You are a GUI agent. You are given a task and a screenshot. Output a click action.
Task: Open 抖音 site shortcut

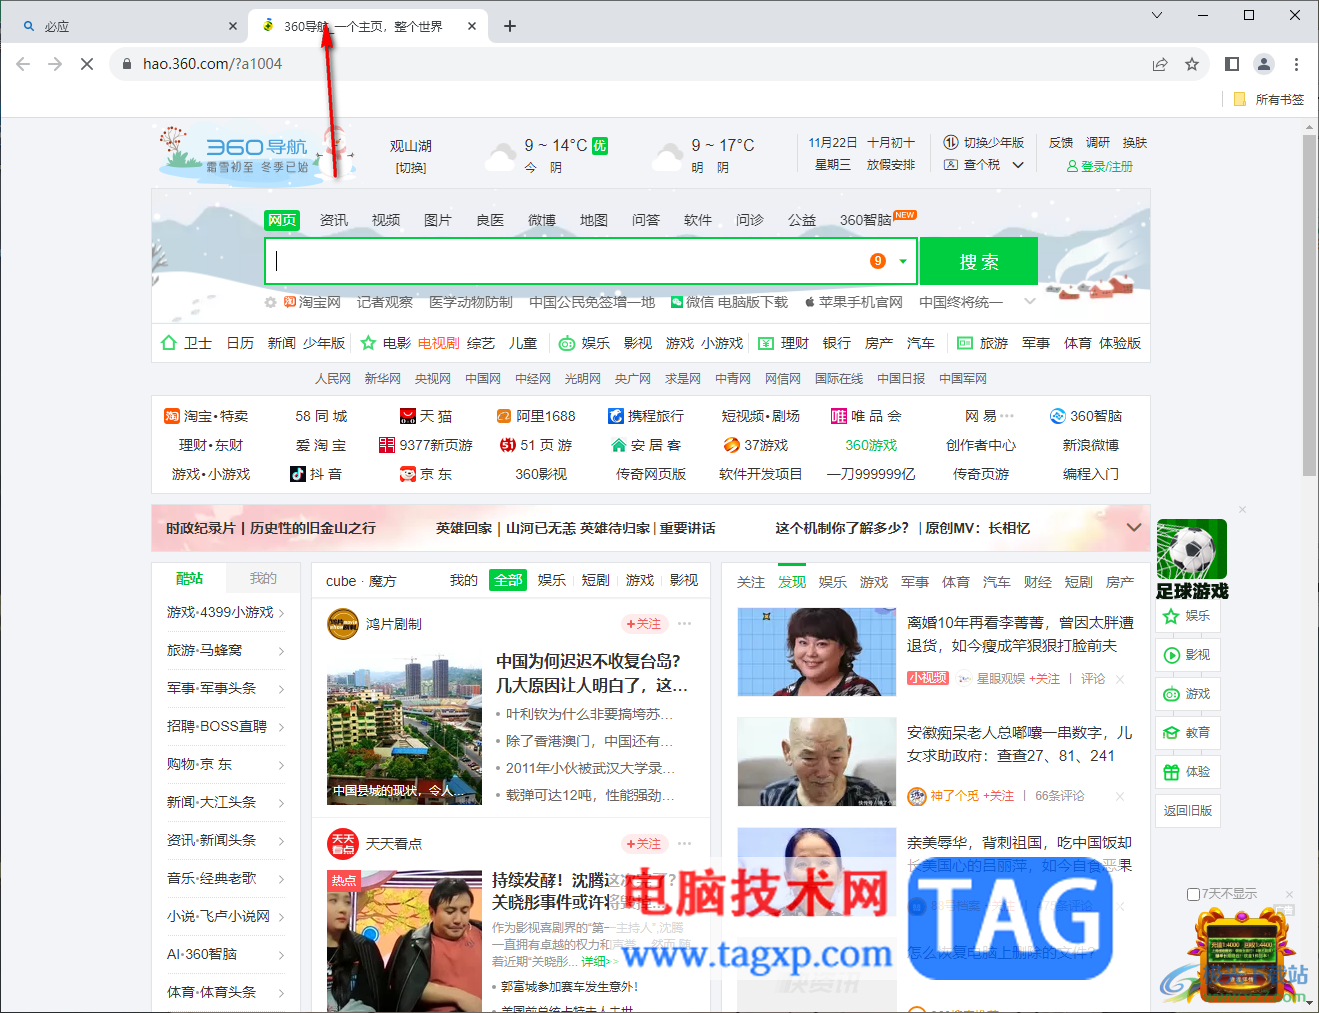point(316,474)
